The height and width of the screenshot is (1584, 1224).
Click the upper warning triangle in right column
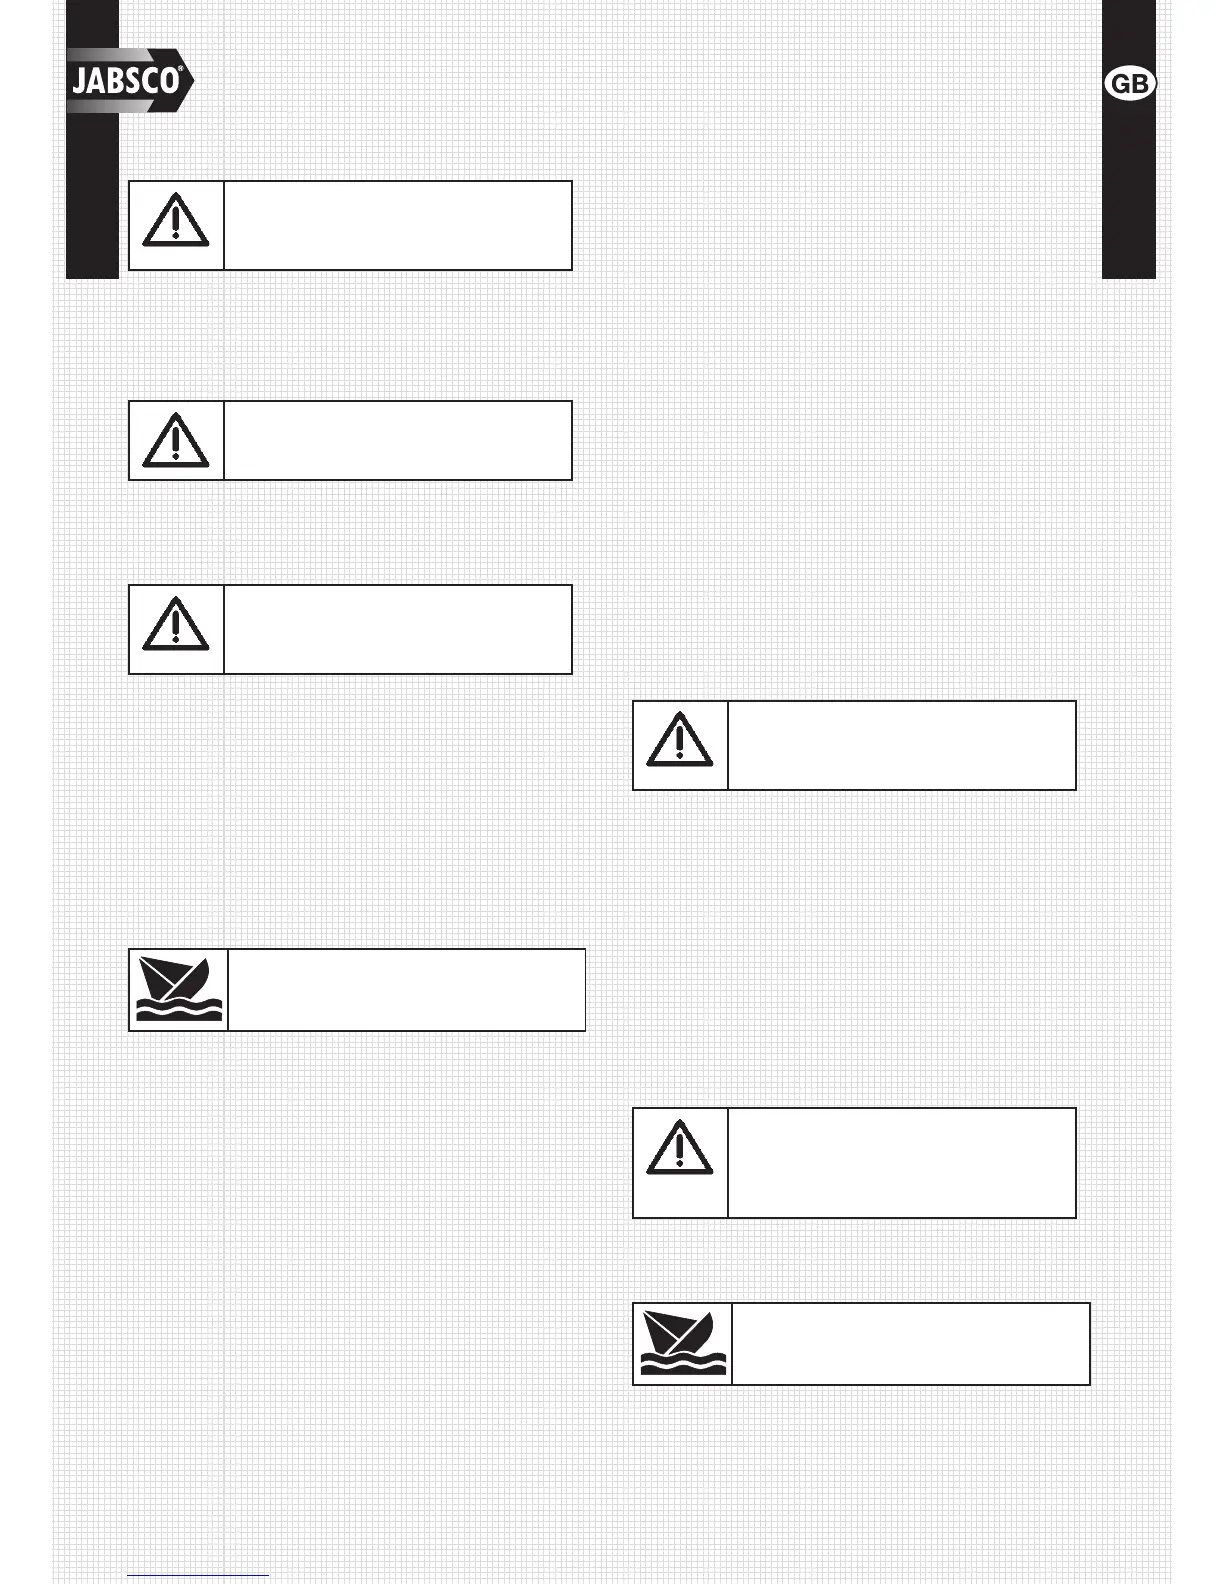tap(680, 740)
